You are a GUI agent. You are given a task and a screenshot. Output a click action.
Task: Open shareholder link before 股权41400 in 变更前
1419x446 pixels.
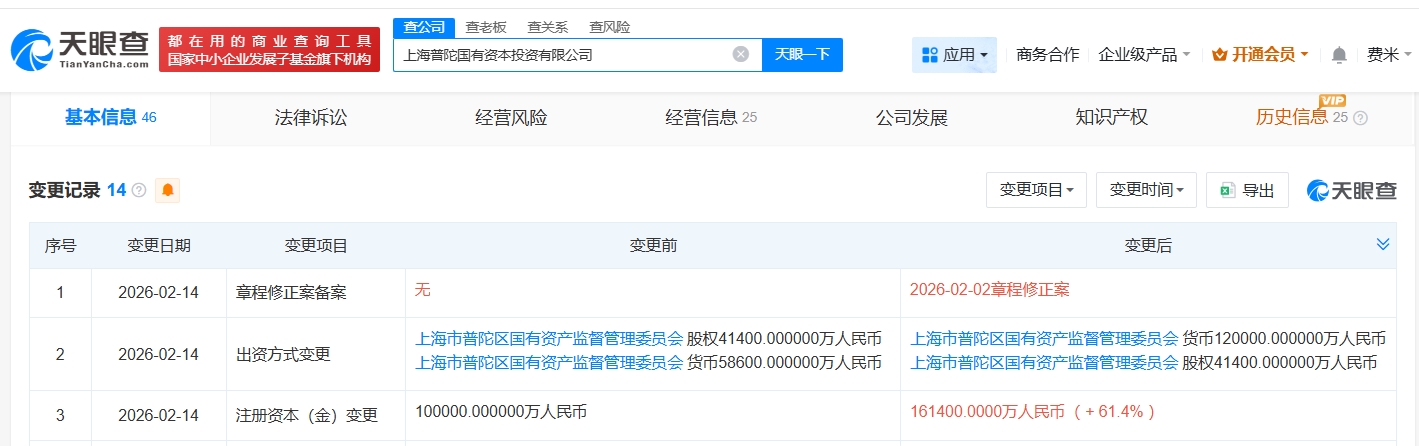point(549,338)
